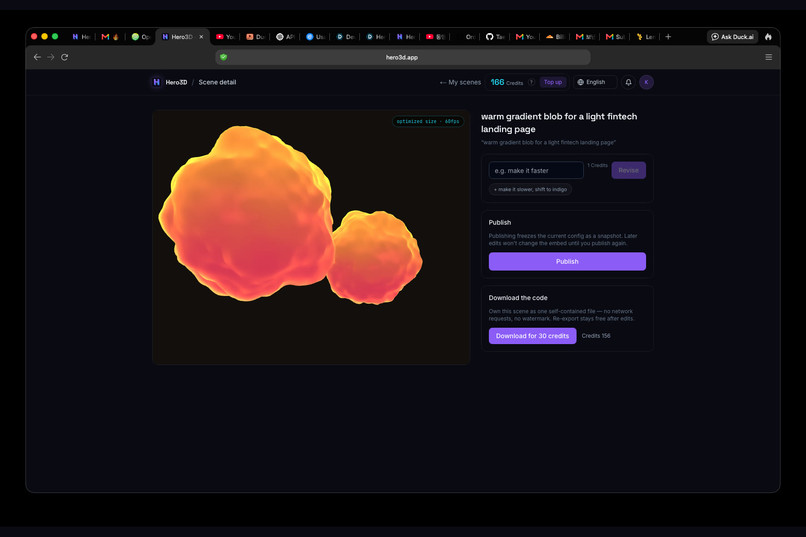The width and height of the screenshot is (806, 537).
Task: Click the scene title heading text
Action: [559, 123]
